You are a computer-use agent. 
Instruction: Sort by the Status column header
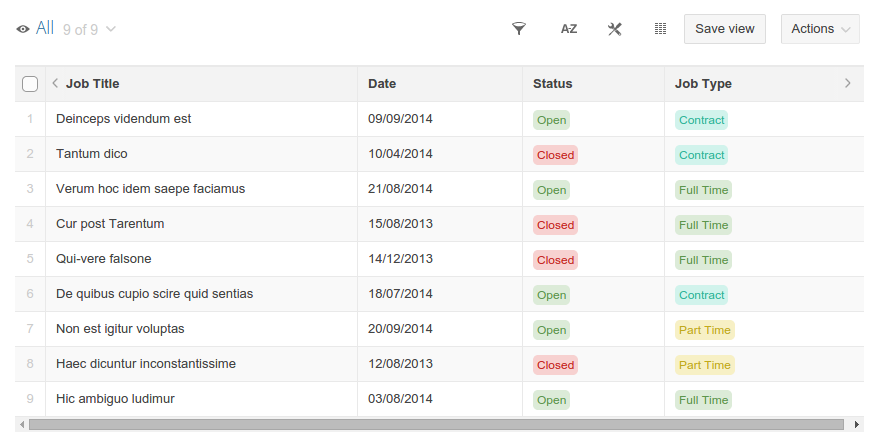coord(552,84)
